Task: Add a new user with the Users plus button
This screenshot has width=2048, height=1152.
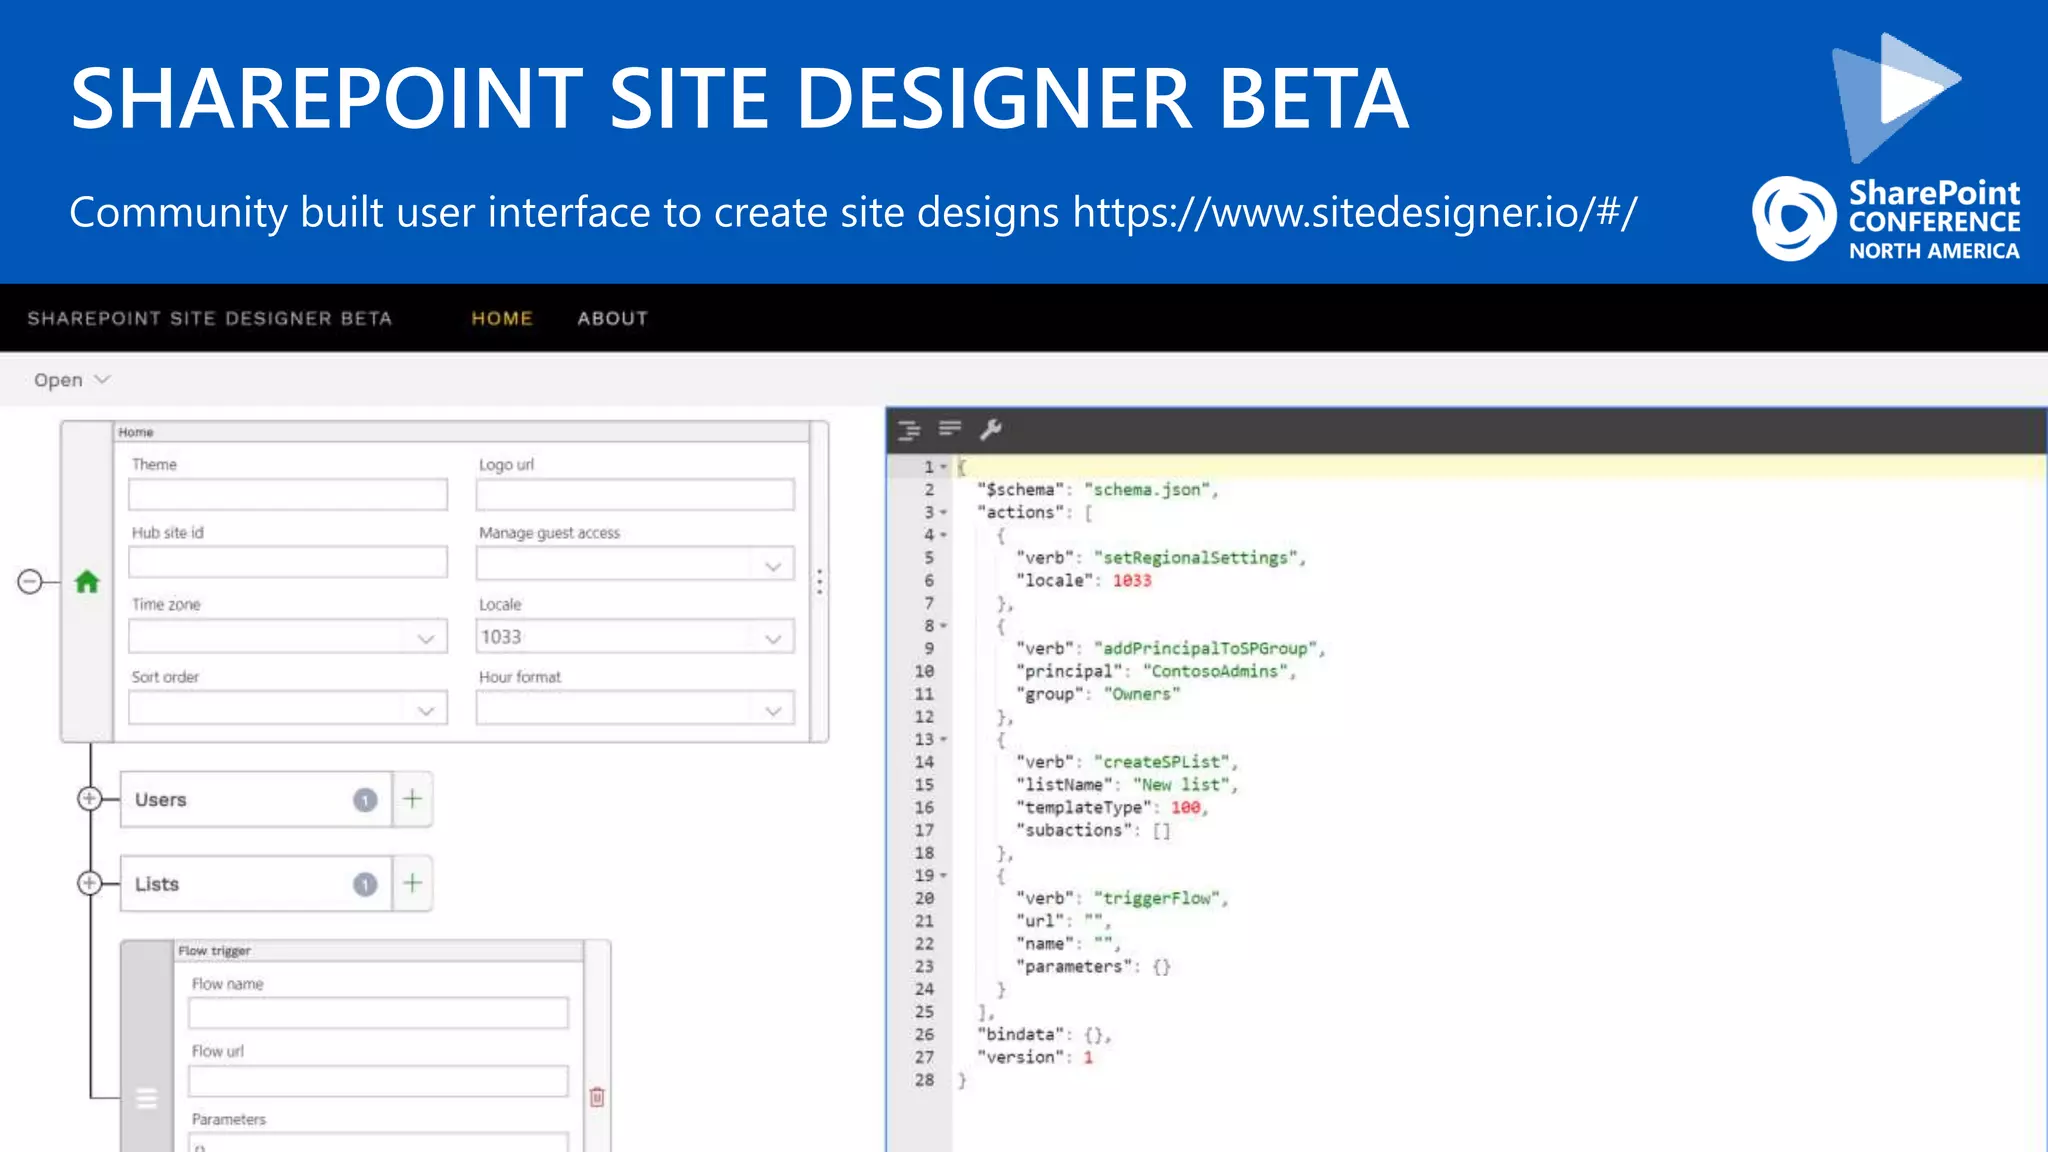Action: click(x=412, y=798)
